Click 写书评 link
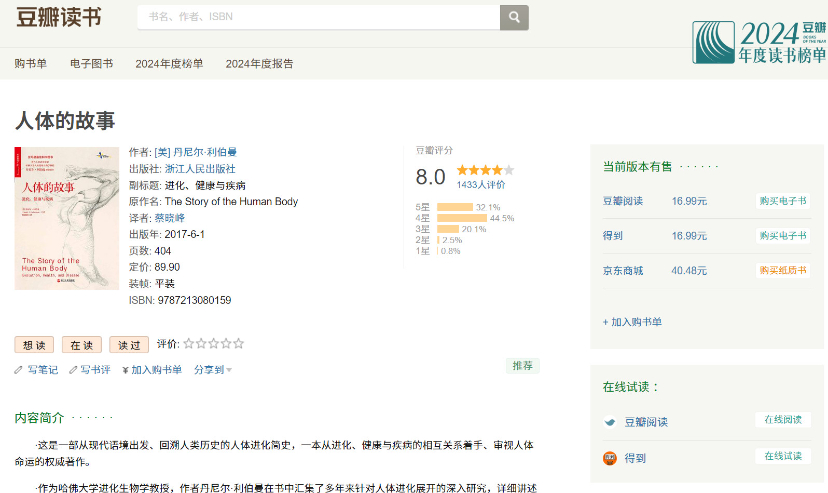 96,370
